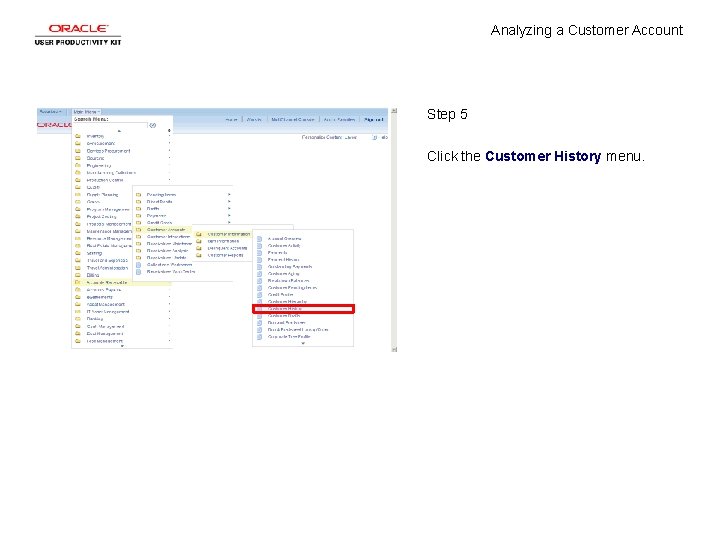Open Project Costing menu entry
The width and height of the screenshot is (720, 540).
(x=101, y=217)
